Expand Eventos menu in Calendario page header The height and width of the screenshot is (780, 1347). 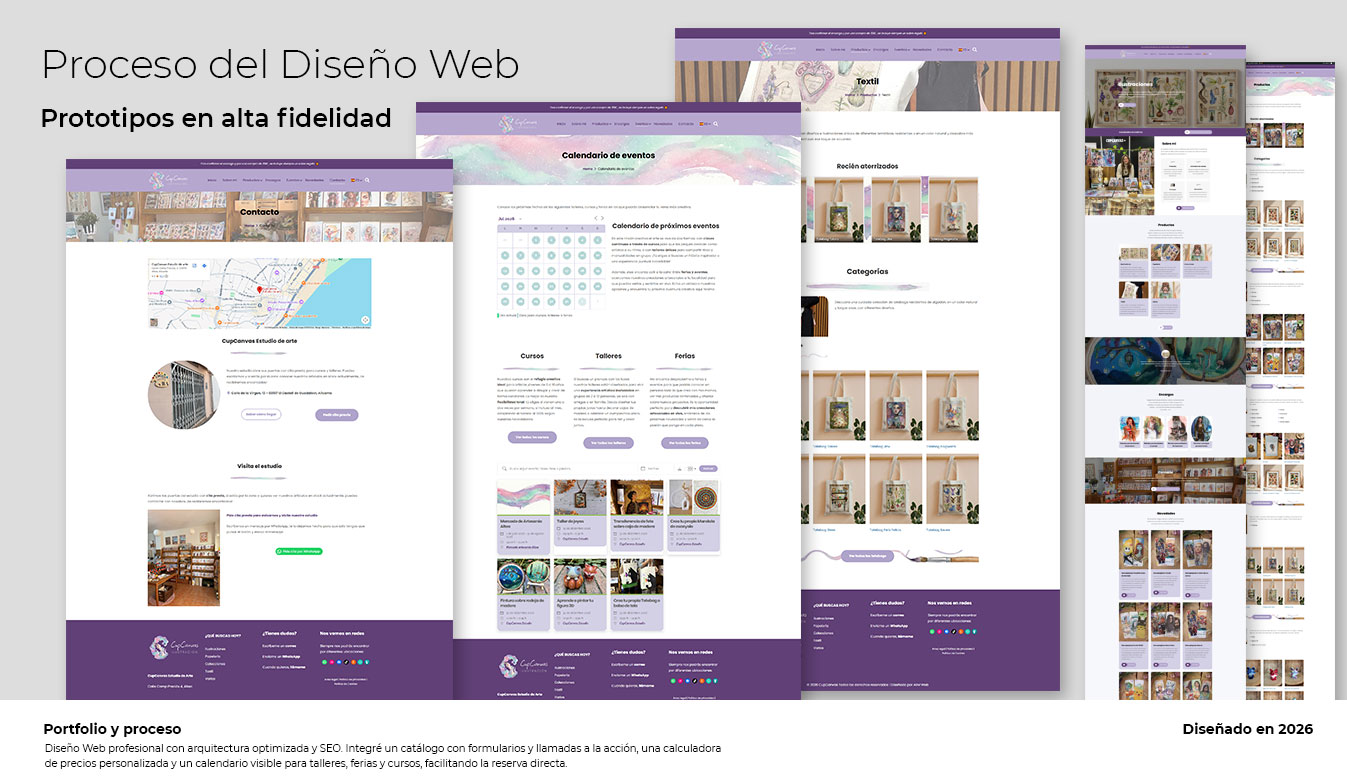coord(643,124)
